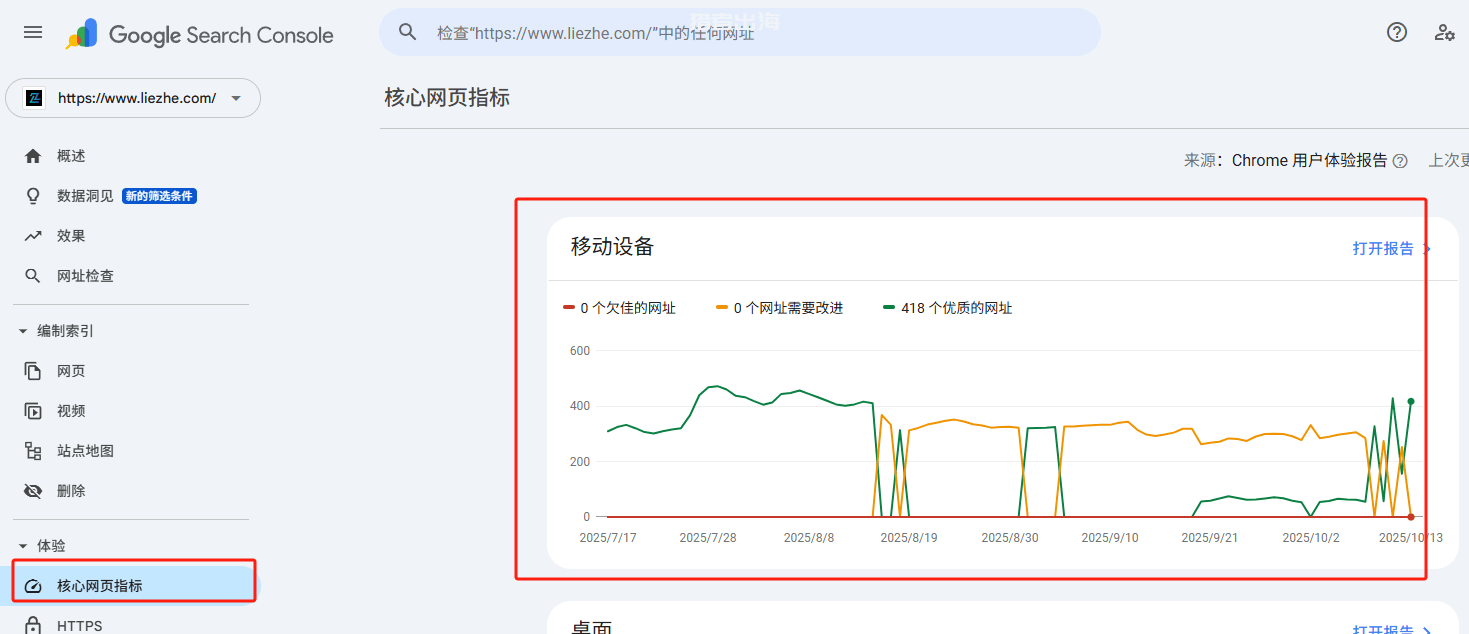This screenshot has width=1469, height=634.
Task: Open the 网页 pages indexing icon
Action: (33, 370)
